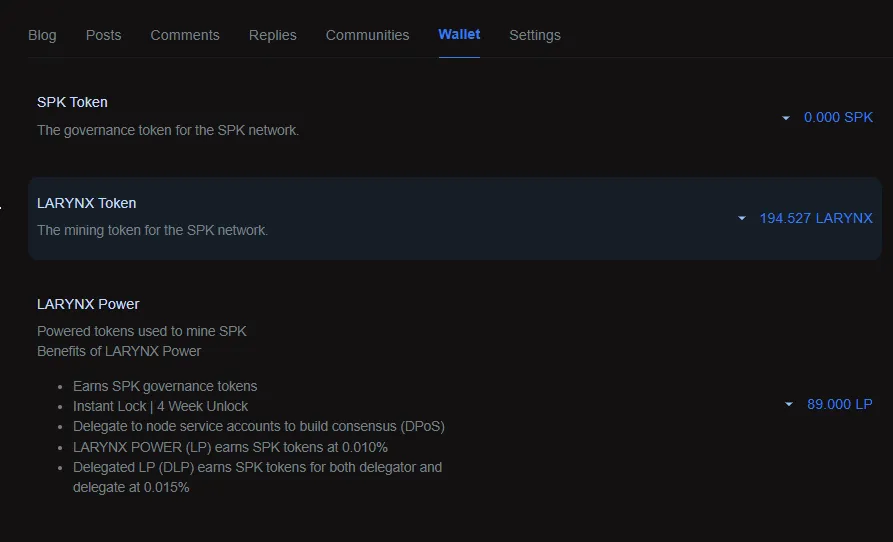The height and width of the screenshot is (542, 893).
Task: Click 'Instant Lock | 4 Week Unlock' bullet
Action: point(161,406)
